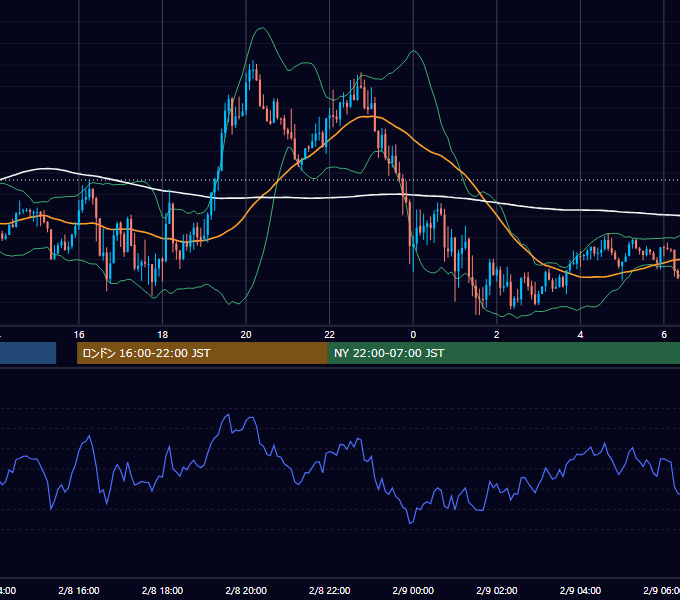Click the 2/9 02:00 date label
Screen dimensions: 680x600
point(497,591)
